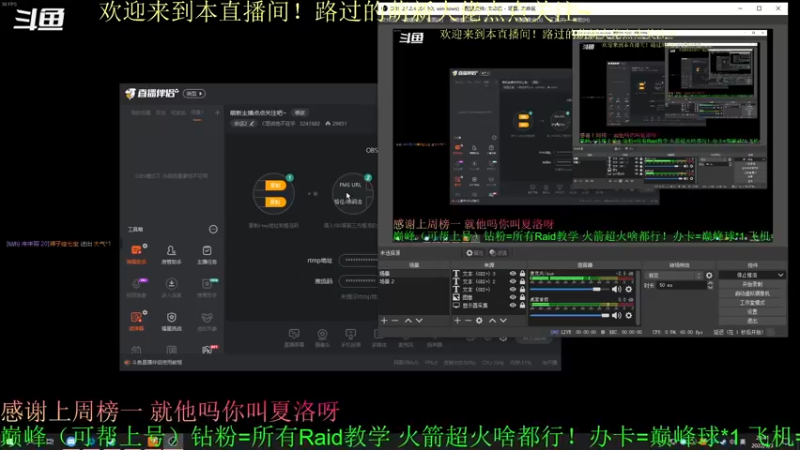Image resolution: width=800 pixels, height=450 pixels.
Task: Collapse the toolbox section circle button
Action: click(x=213, y=230)
